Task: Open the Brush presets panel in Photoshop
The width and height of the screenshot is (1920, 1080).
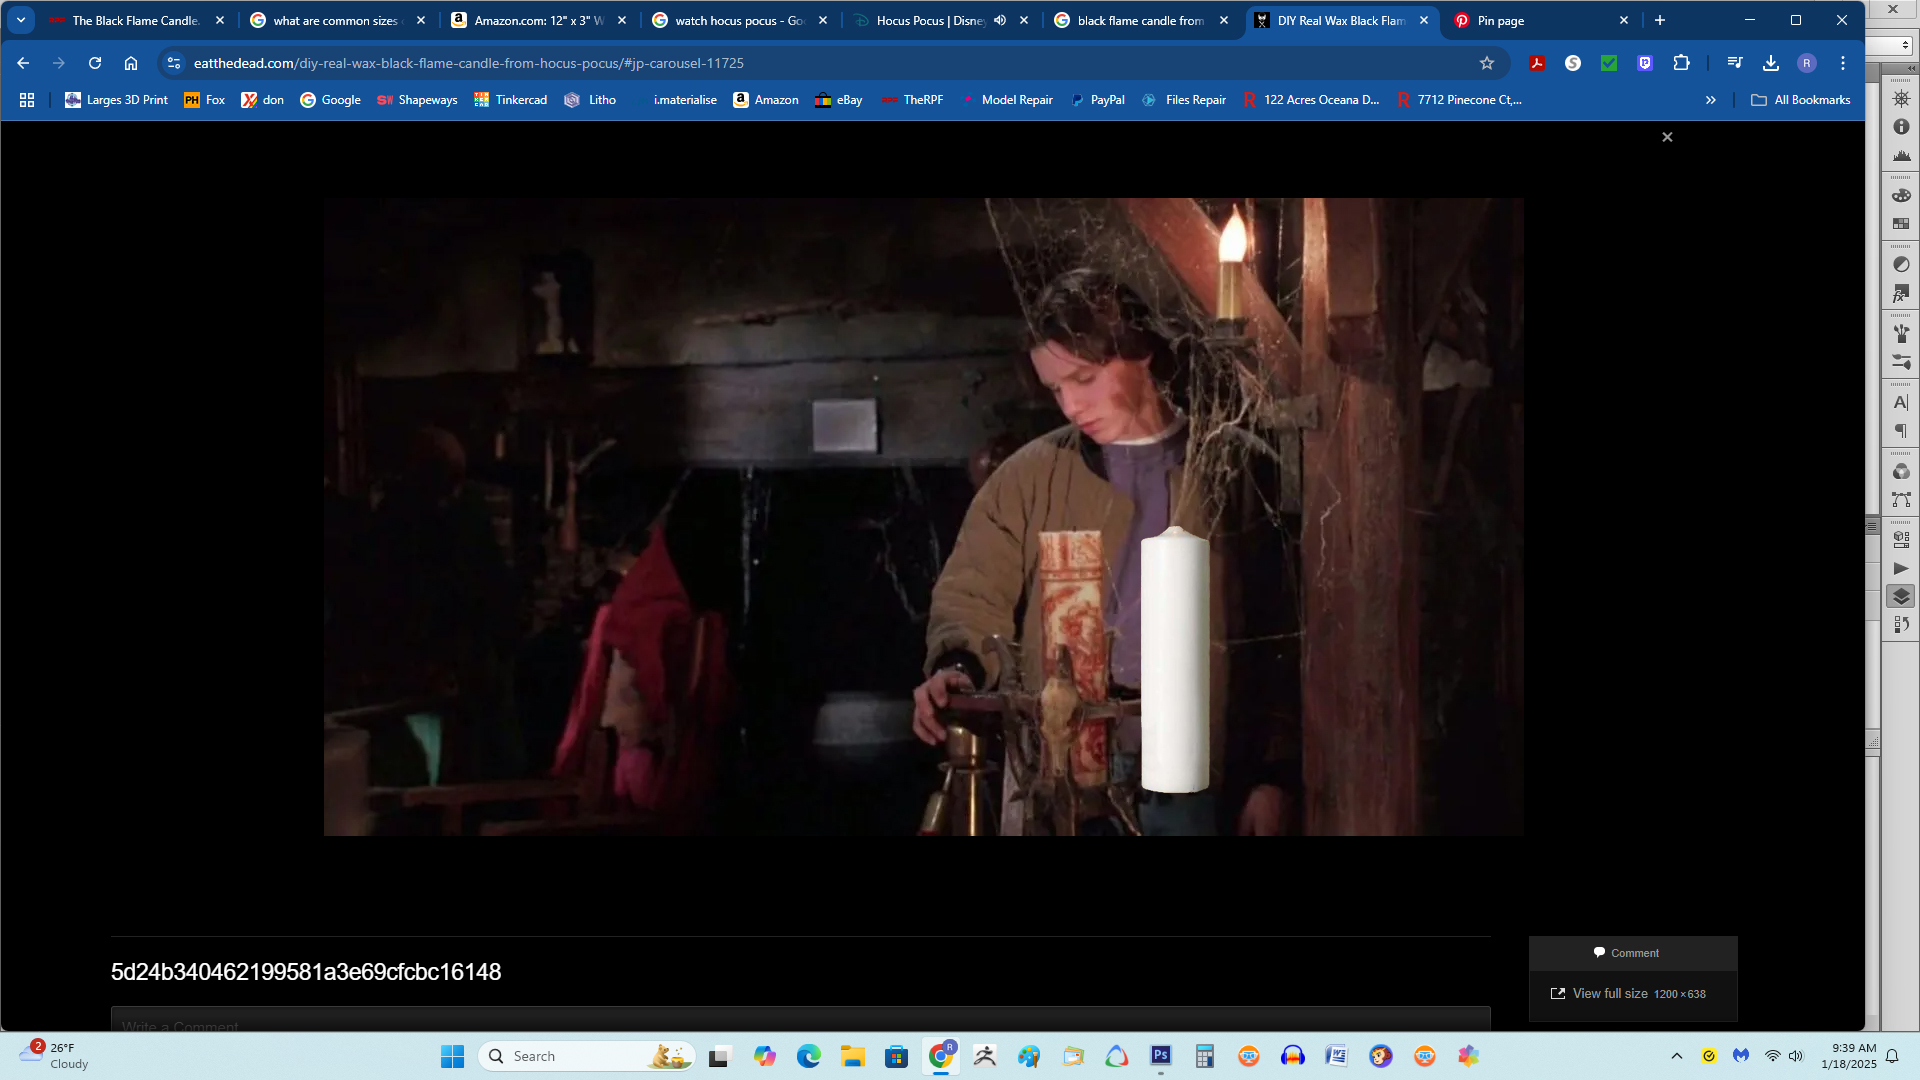Action: tap(1901, 333)
